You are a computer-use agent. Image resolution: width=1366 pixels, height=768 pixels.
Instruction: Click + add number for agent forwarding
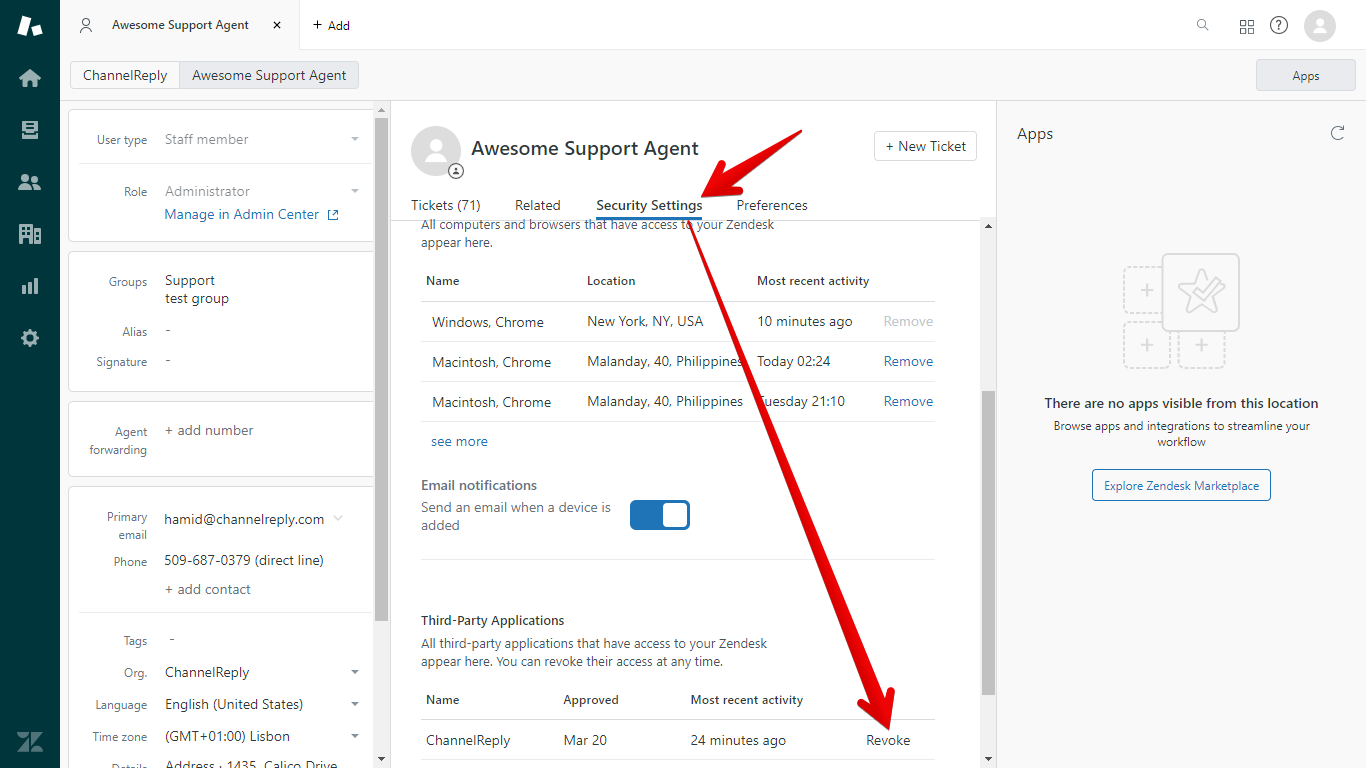[209, 430]
